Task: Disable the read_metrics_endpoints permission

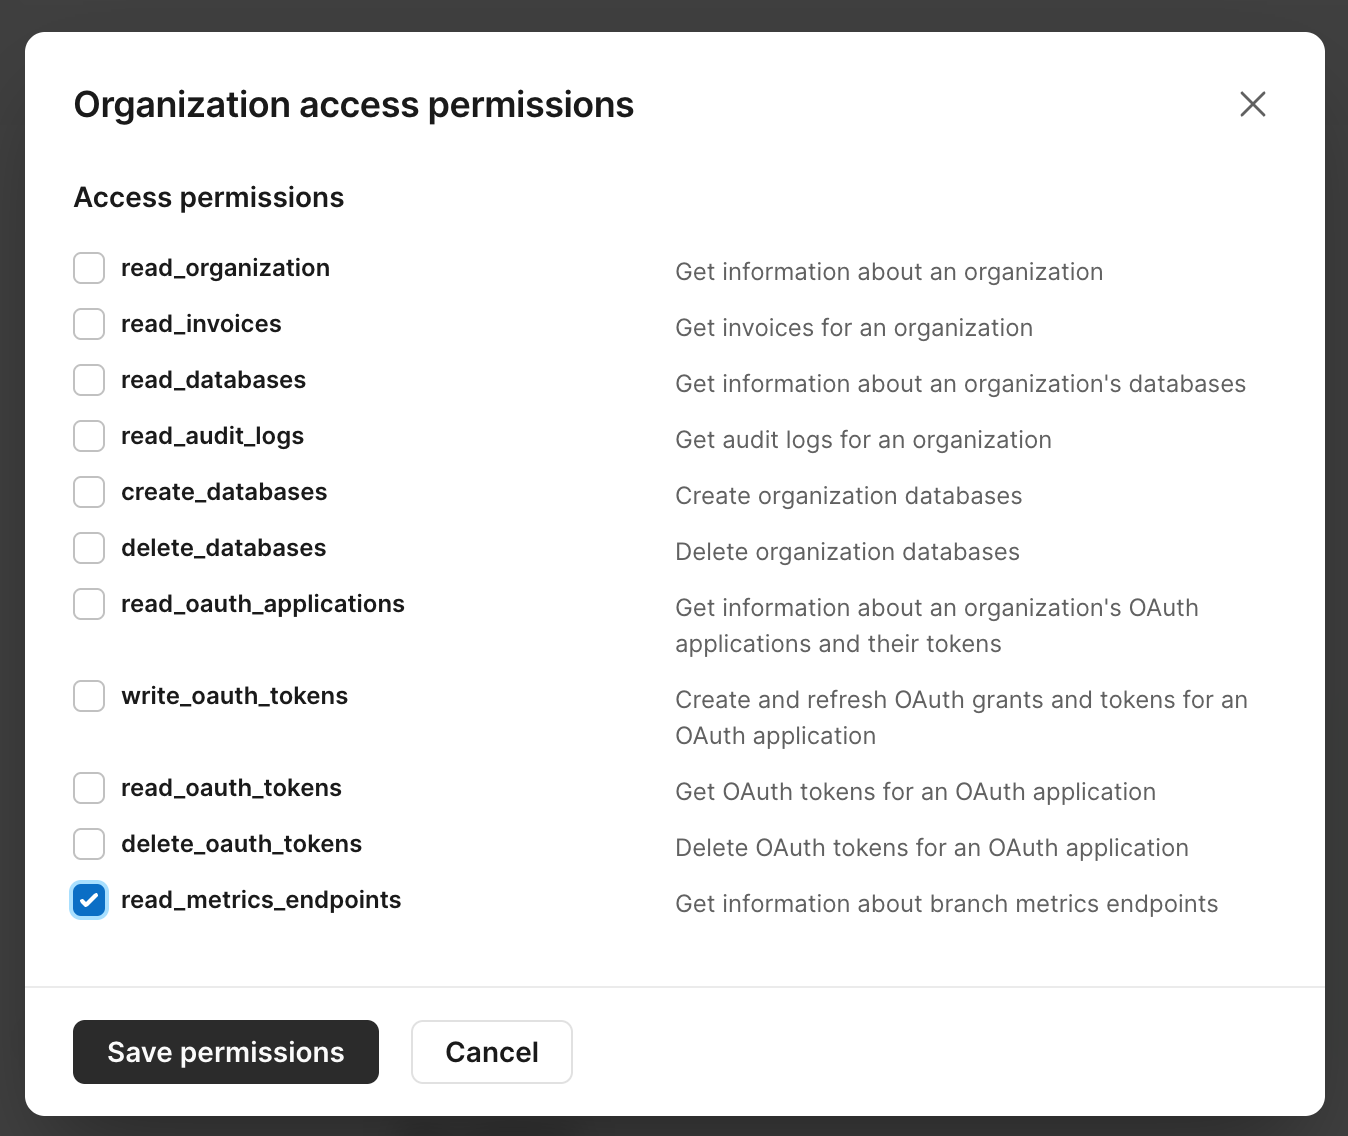Action: pyautogui.click(x=88, y=900)
